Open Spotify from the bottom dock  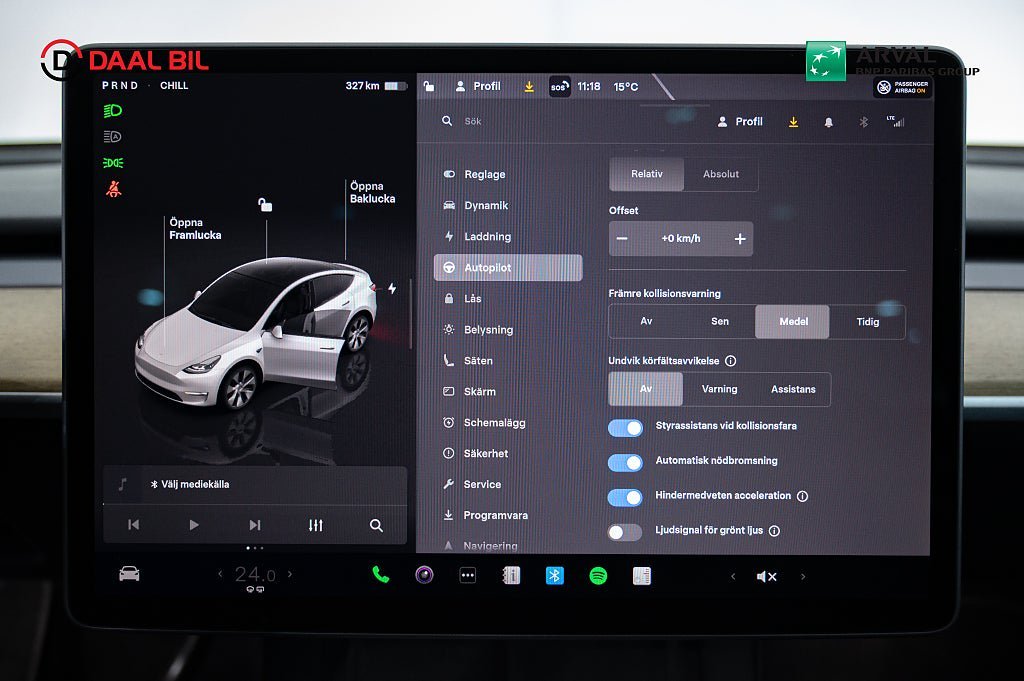pyautogui.click(x=598, y=576)
